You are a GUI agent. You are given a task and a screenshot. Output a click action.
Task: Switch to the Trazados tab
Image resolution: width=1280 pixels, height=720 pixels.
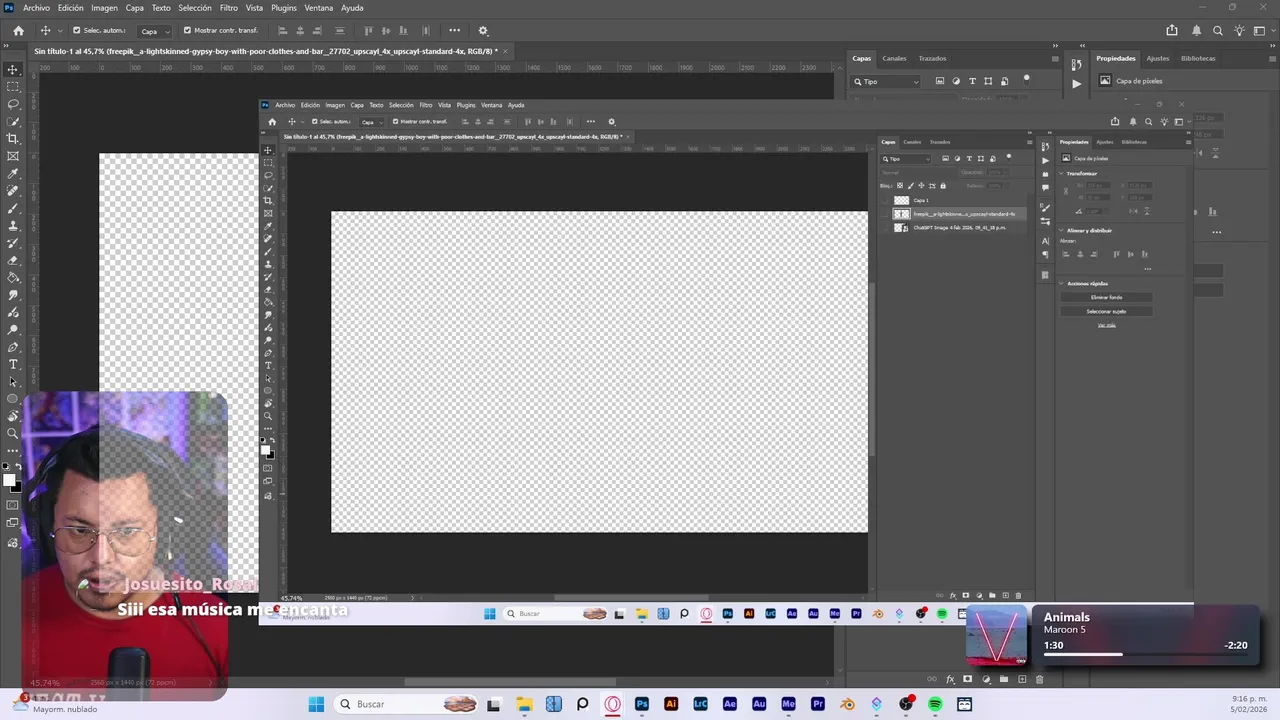932,58
